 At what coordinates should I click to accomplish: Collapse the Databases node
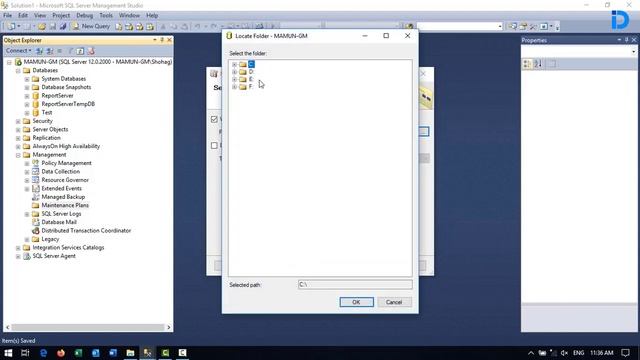[x=18, y=71]
